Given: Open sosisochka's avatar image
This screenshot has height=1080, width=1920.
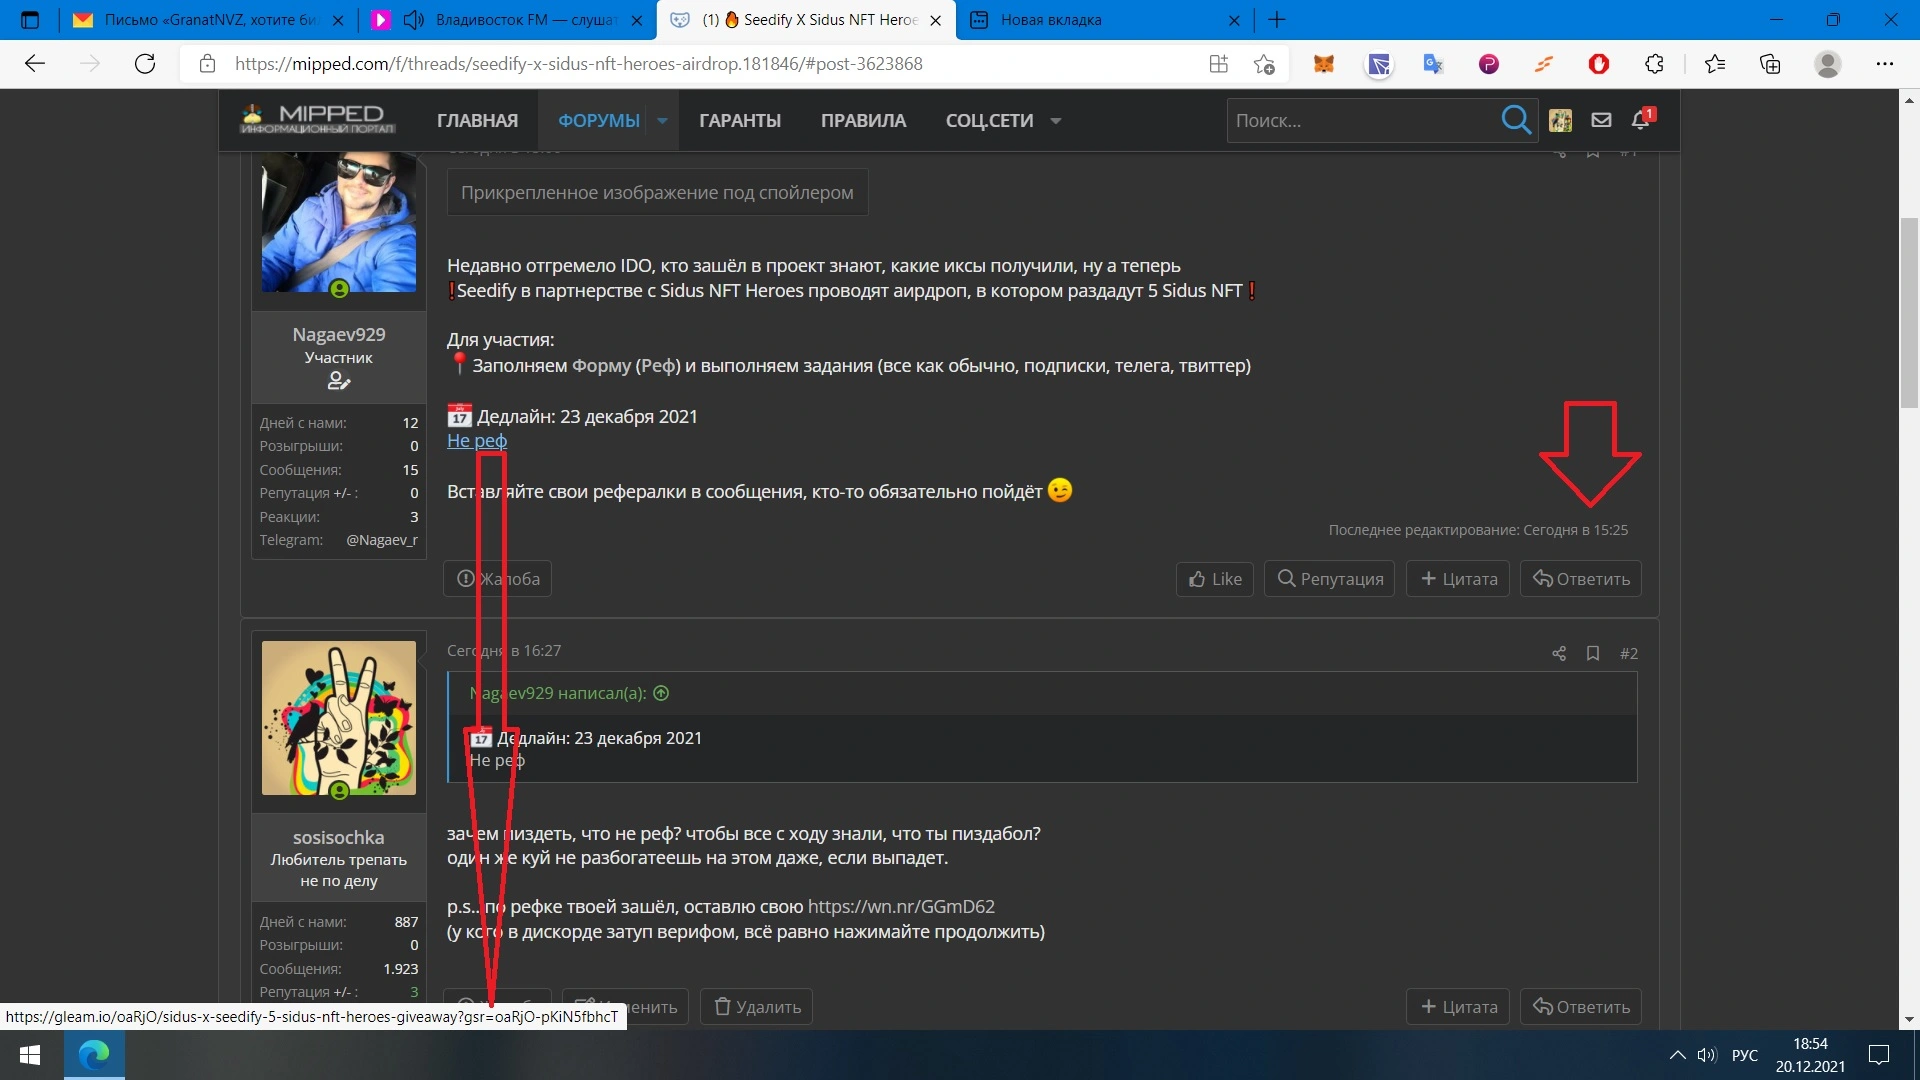Looking at the screenshot, I should [339, 718].
